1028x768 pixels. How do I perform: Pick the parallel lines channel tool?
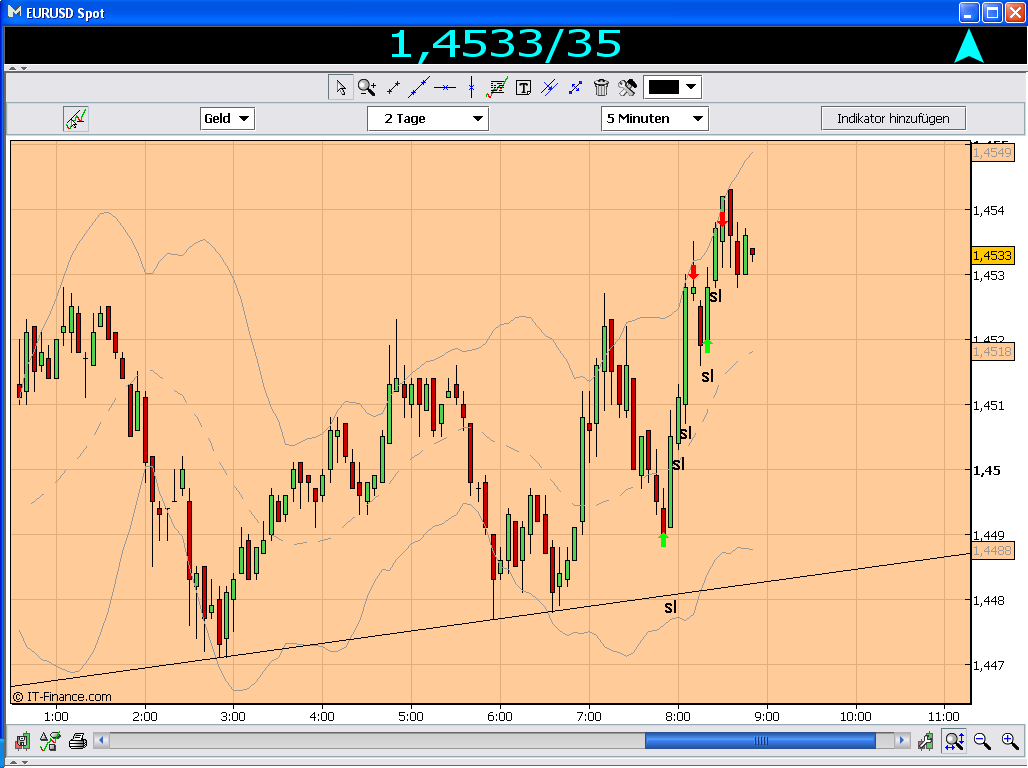tap(549, 87)
